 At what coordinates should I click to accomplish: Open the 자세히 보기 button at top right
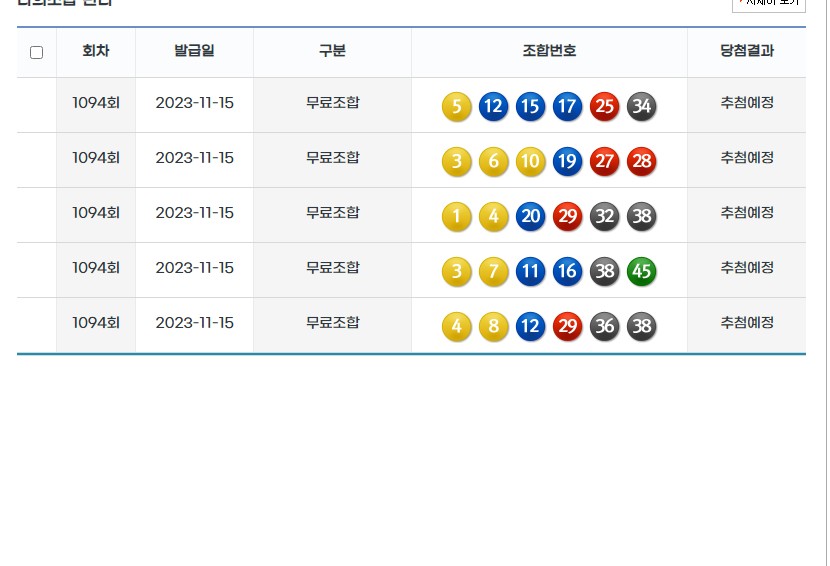pyautogui.click(x=769, y=4)
